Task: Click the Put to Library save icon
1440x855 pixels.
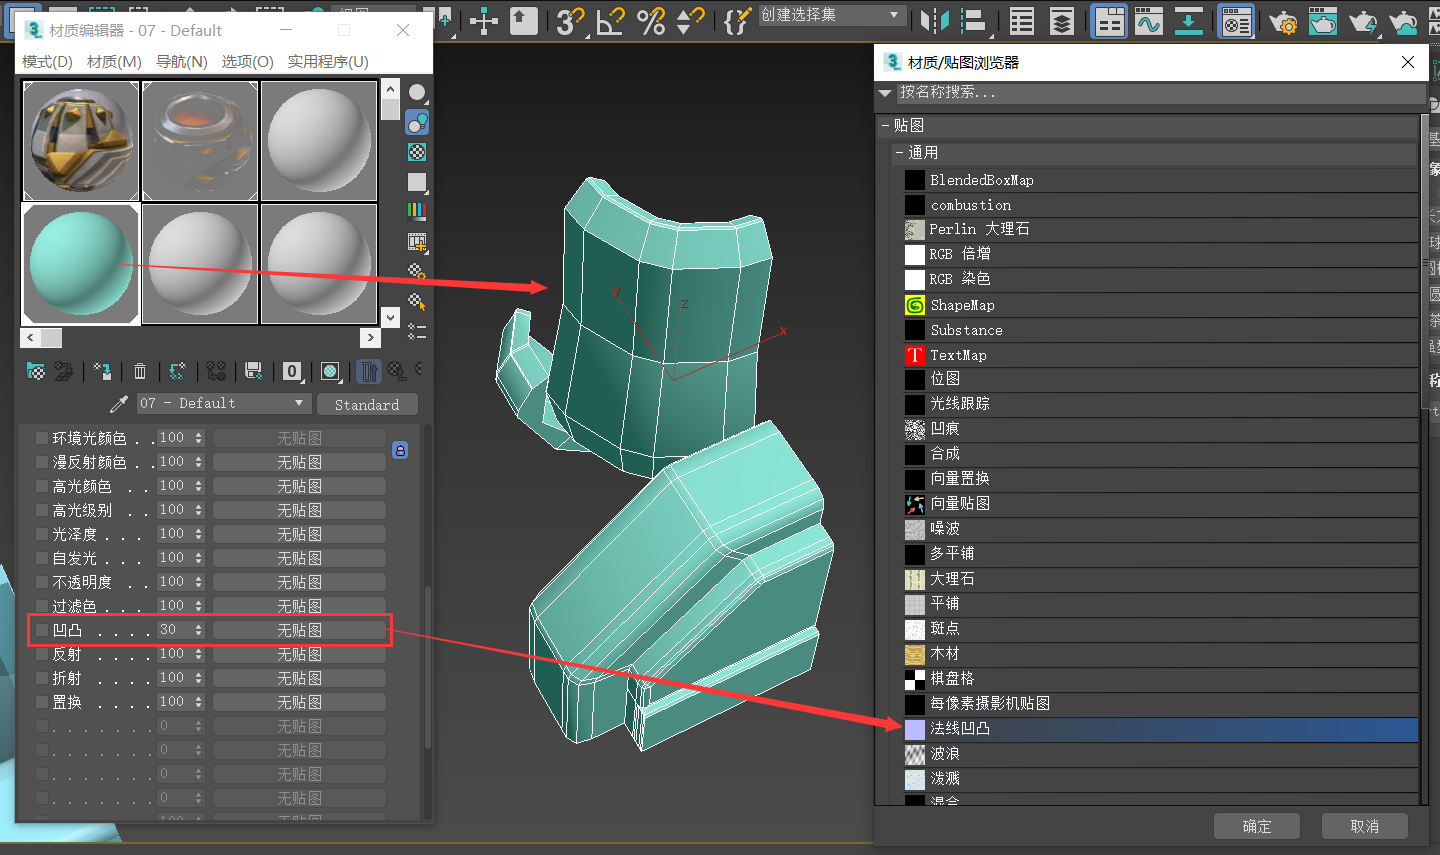Action: point(254,372)
